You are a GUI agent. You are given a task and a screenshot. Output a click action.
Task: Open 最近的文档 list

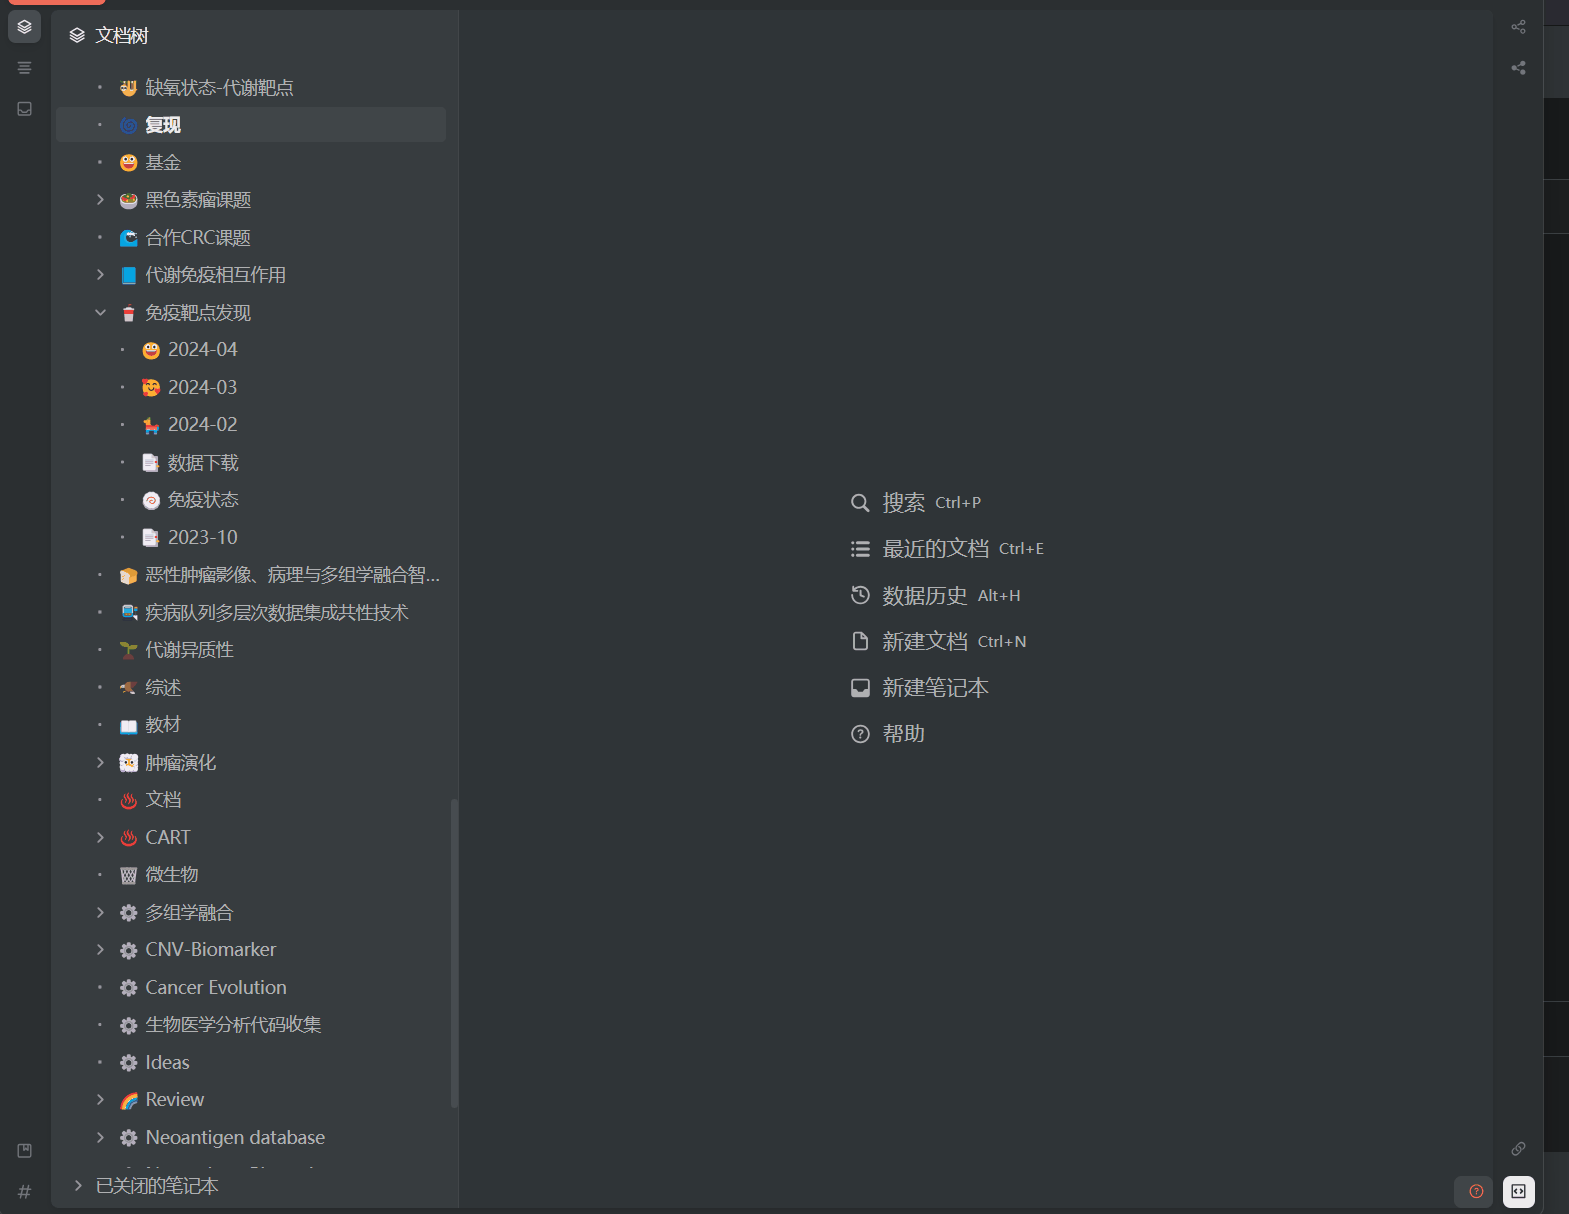tap(947, 549)
